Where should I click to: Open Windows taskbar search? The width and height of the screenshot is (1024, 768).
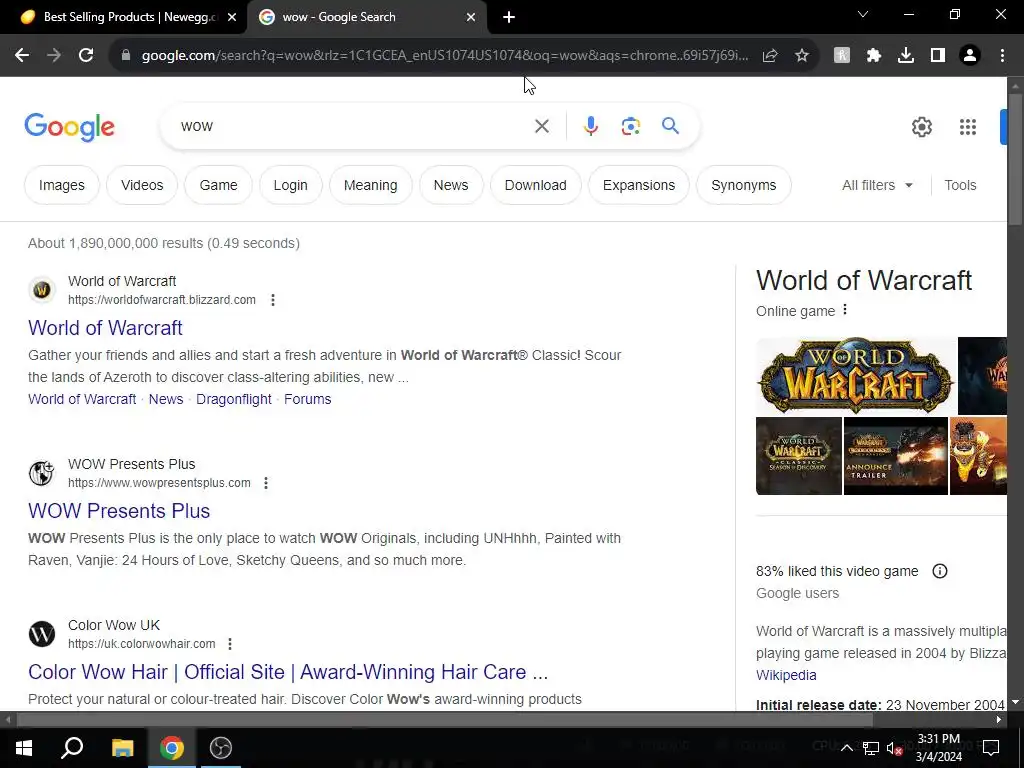(72, 748)
